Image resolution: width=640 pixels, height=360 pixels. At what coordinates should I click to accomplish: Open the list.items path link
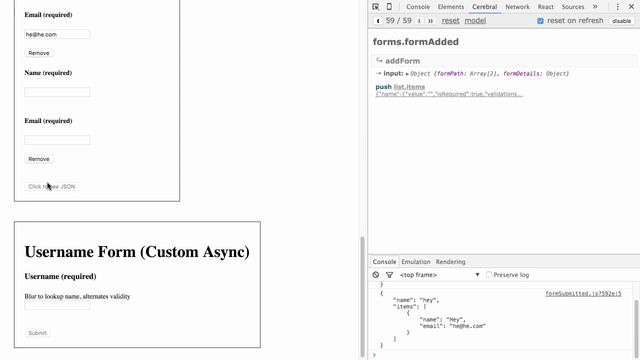click(409, 87)
